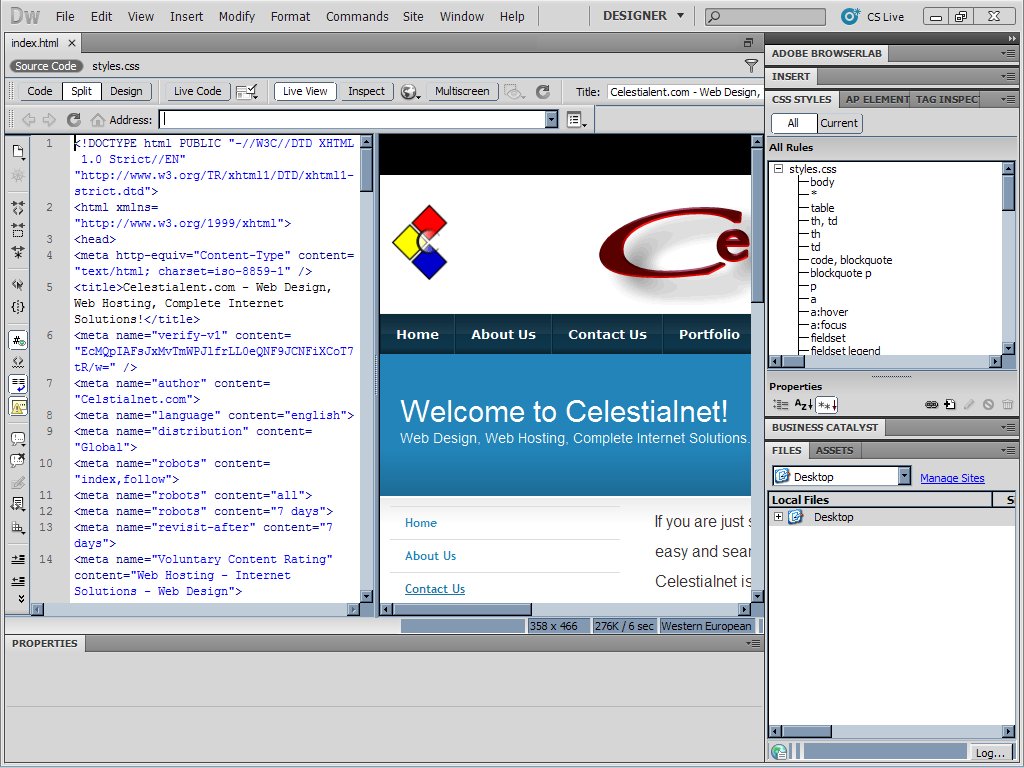Select Source Code related file

(46, 66)
